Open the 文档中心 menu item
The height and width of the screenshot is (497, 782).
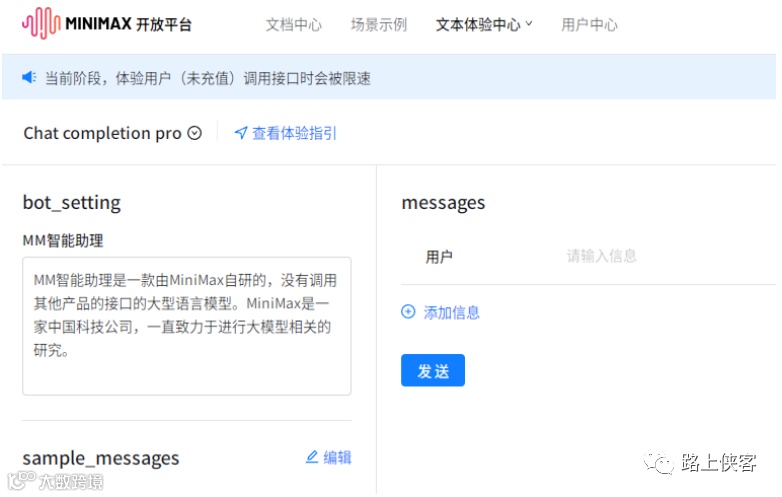coord(293,24)
